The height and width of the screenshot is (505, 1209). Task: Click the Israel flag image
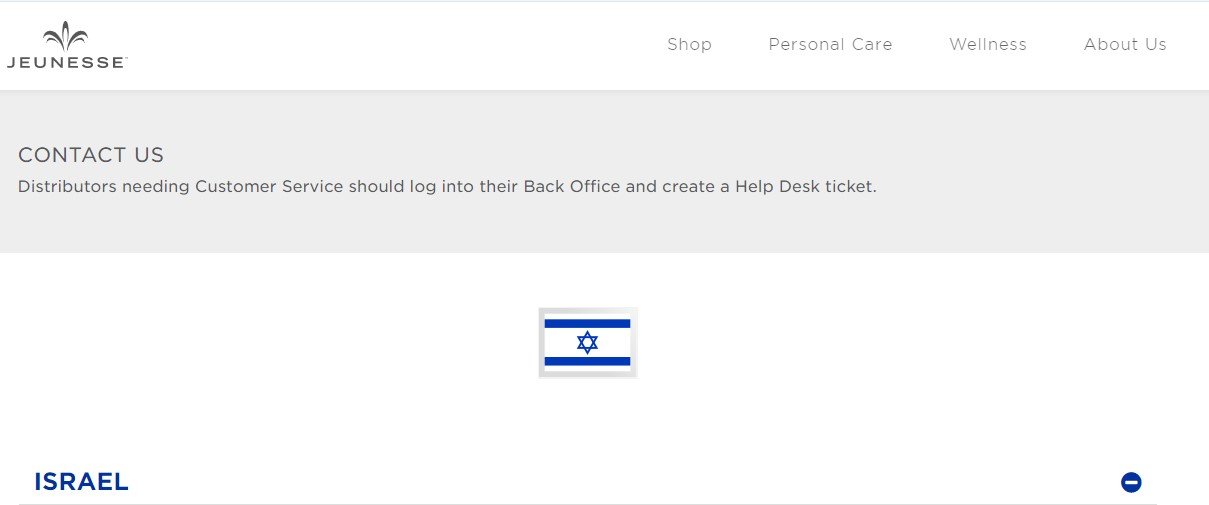tap(588, 343)
